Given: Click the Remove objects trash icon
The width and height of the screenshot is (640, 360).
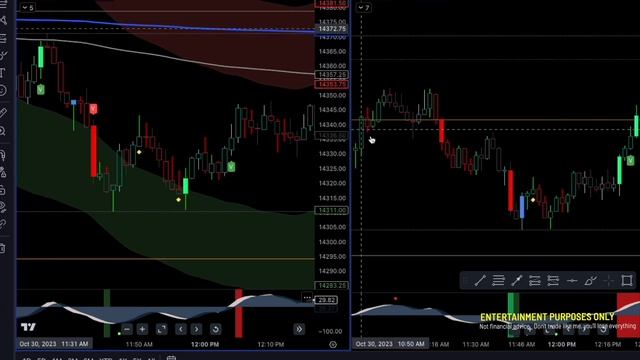Looking at the screenshot, I should tap(3, 248).
